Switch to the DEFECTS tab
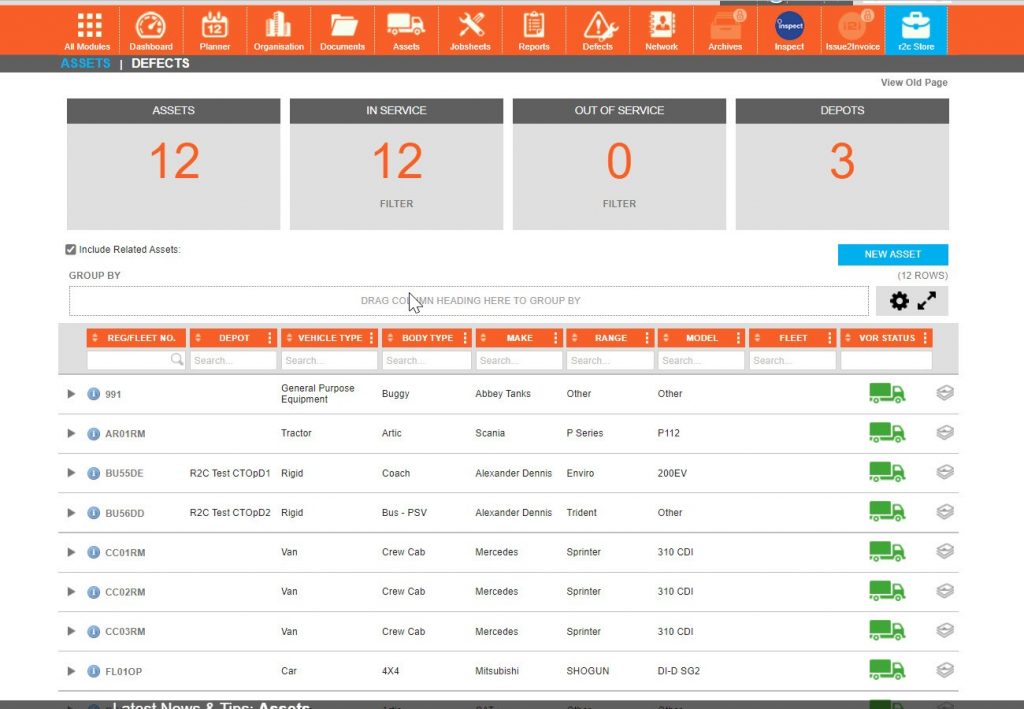1024x709 pixels. pos(160,63)
